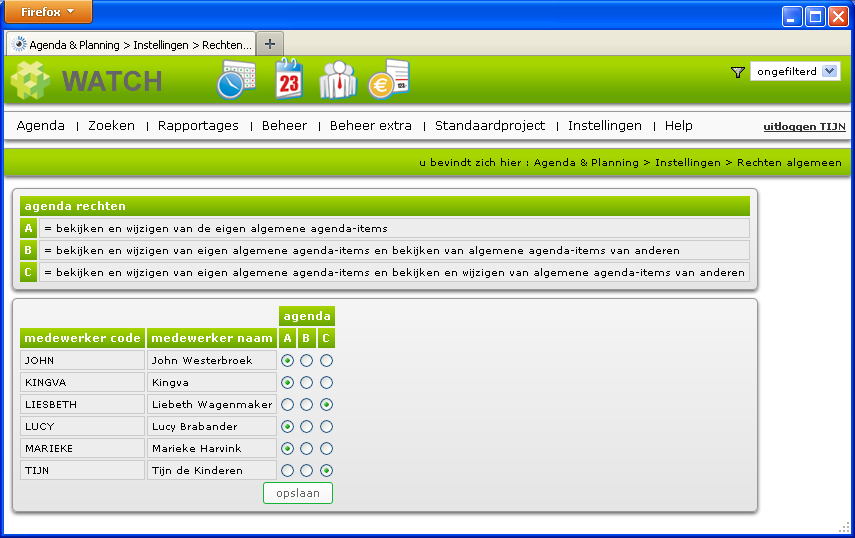Select agenda right A for KINGVA

pyautogui.click(x=287, y=383)
